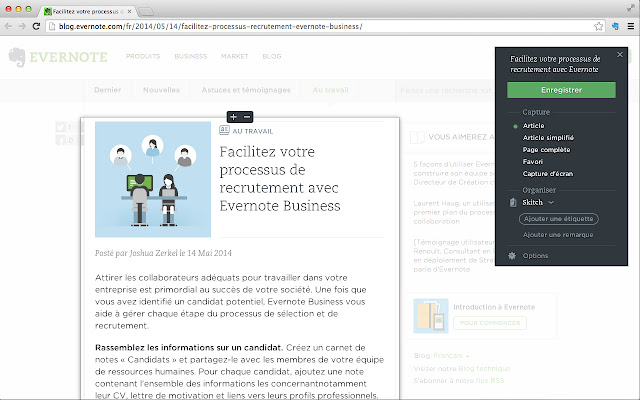Open the MARKET menu item

point(234,56)
